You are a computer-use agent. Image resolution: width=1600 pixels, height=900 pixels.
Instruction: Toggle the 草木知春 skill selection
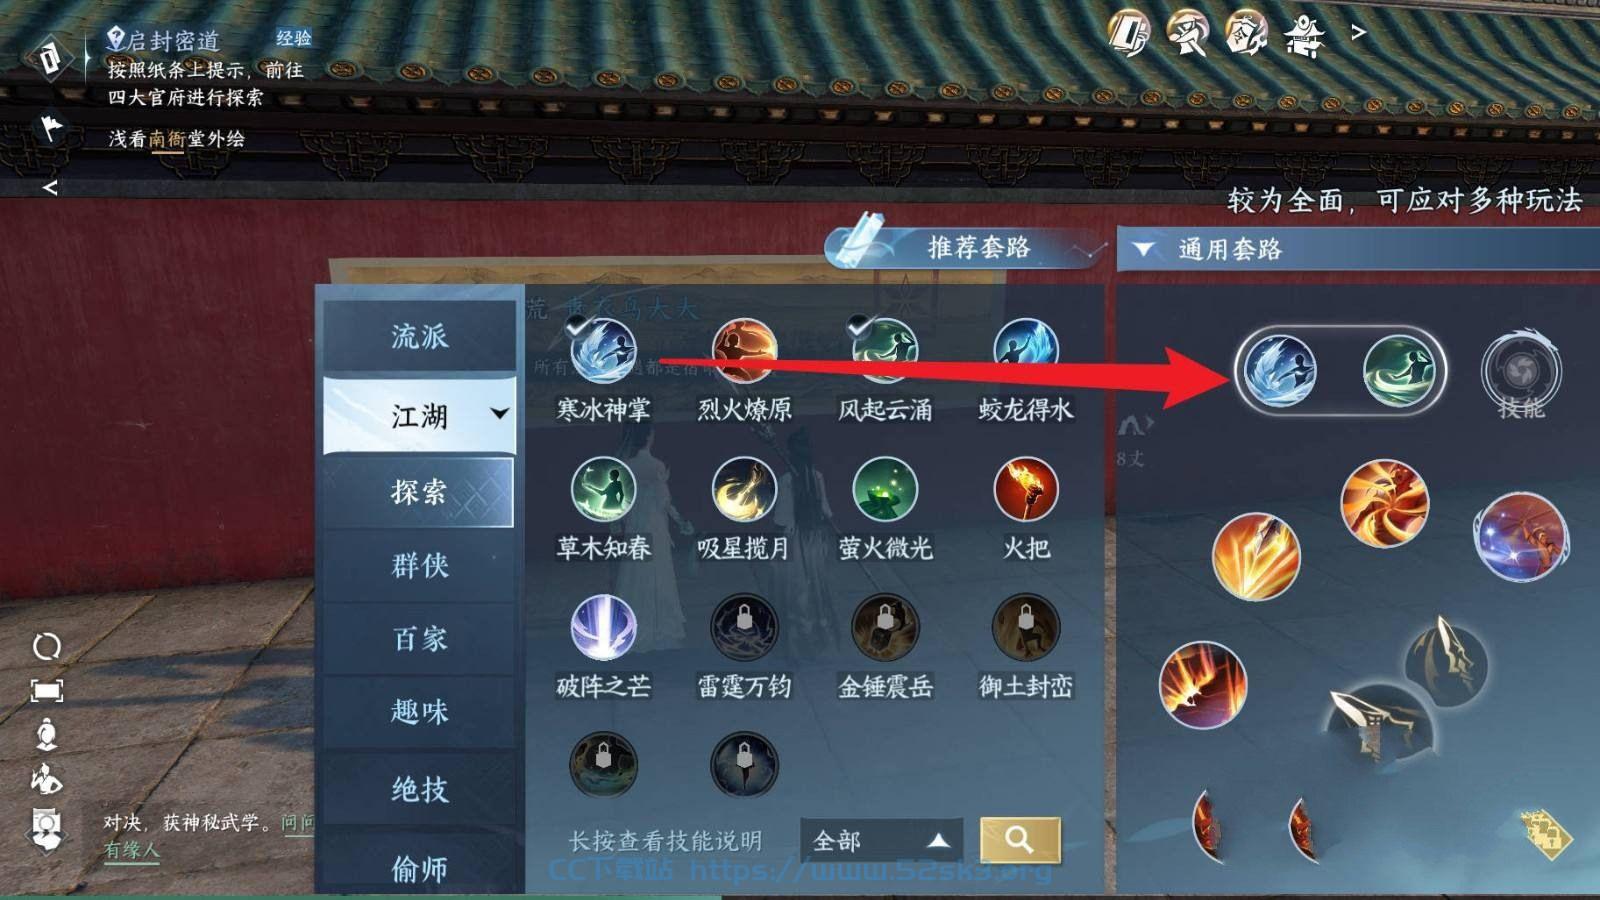(603, 489)
